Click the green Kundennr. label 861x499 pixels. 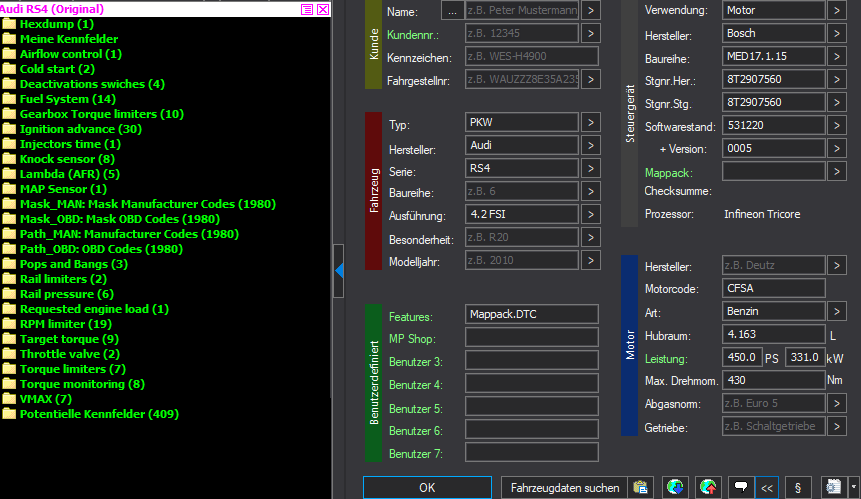coord(412,35)
